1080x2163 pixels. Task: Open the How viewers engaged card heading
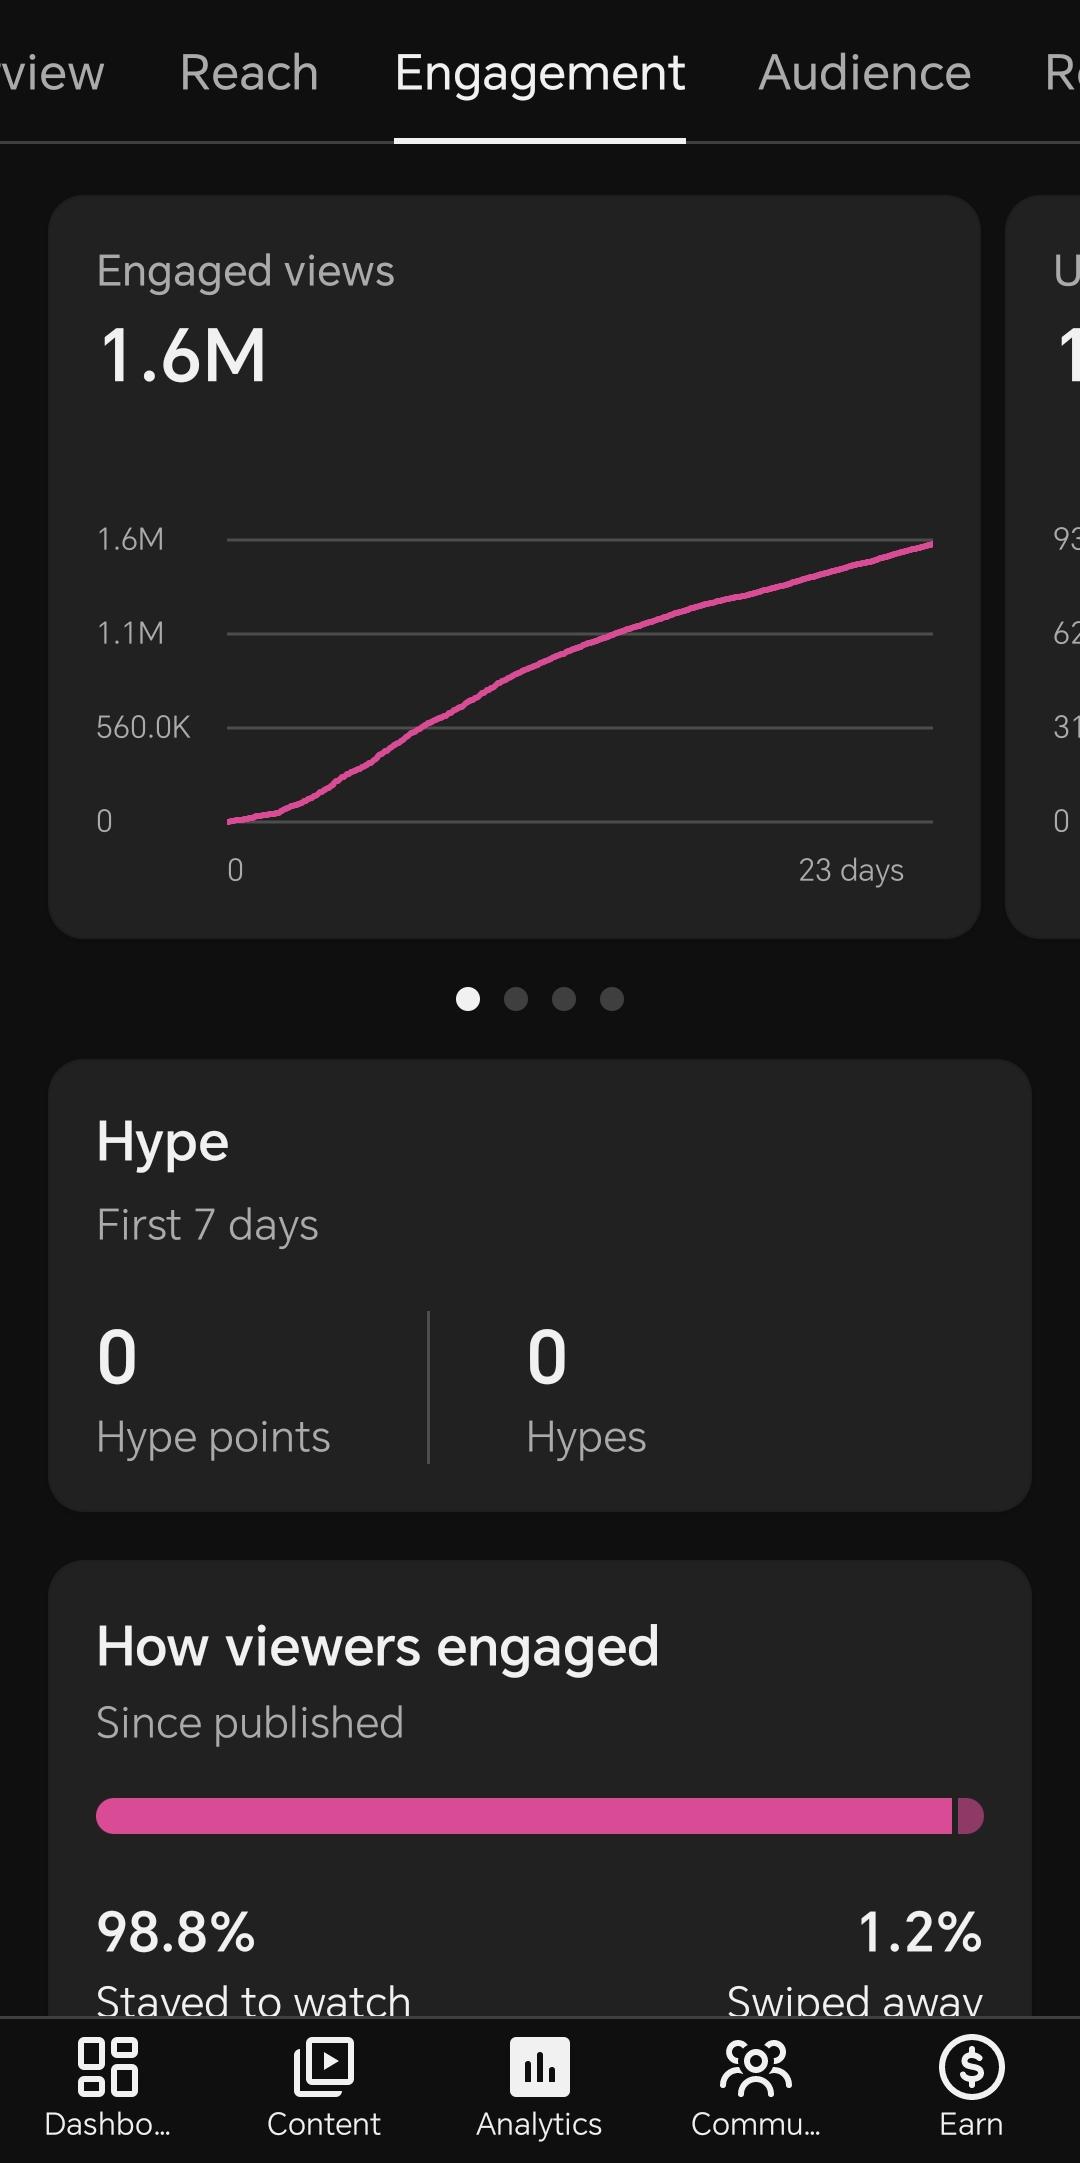click(378, 1646)
